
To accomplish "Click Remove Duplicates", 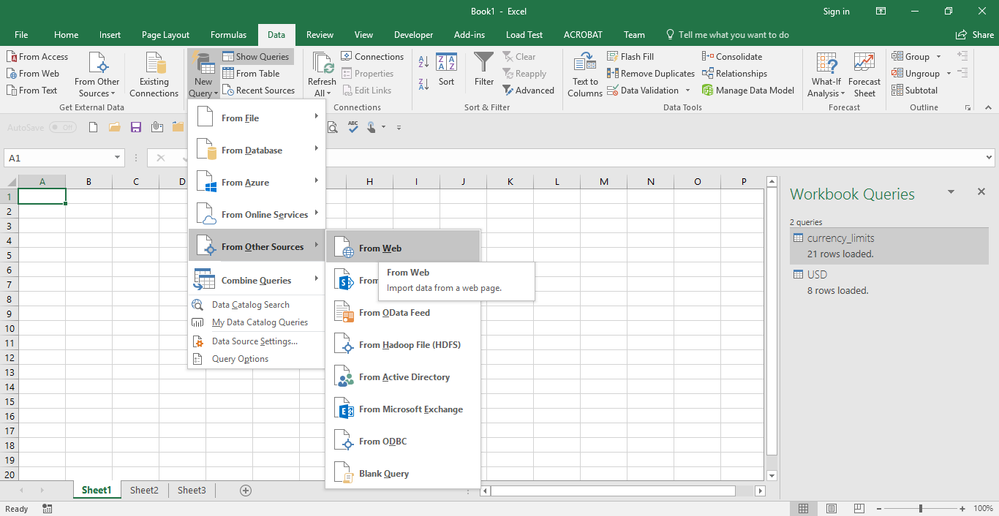I will pyautogui.click(x=650, y=73).
